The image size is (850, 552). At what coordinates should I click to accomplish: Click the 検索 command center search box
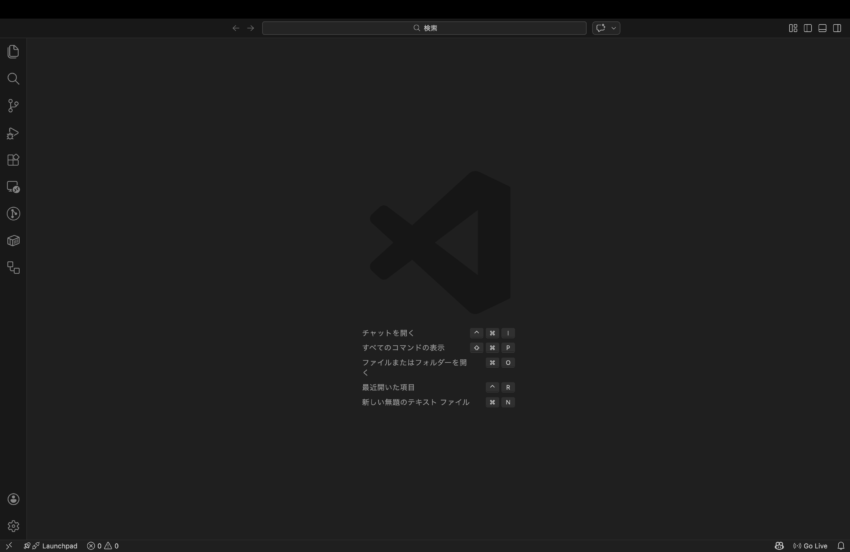click(x=424, y=28)
